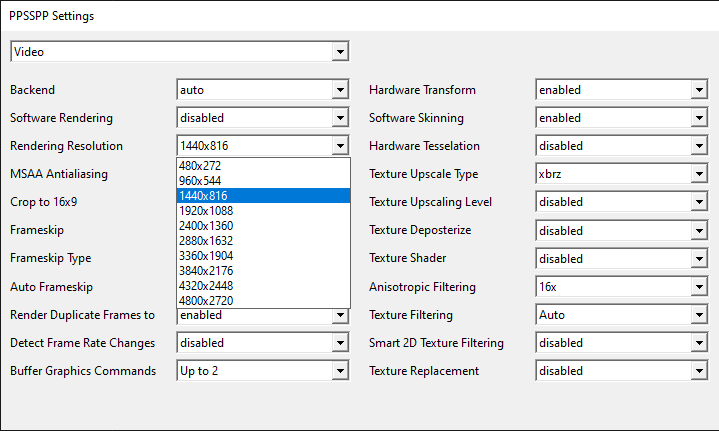719x431 pixels.
Task: Click the Texture Deposterize label
Action: 420,230
